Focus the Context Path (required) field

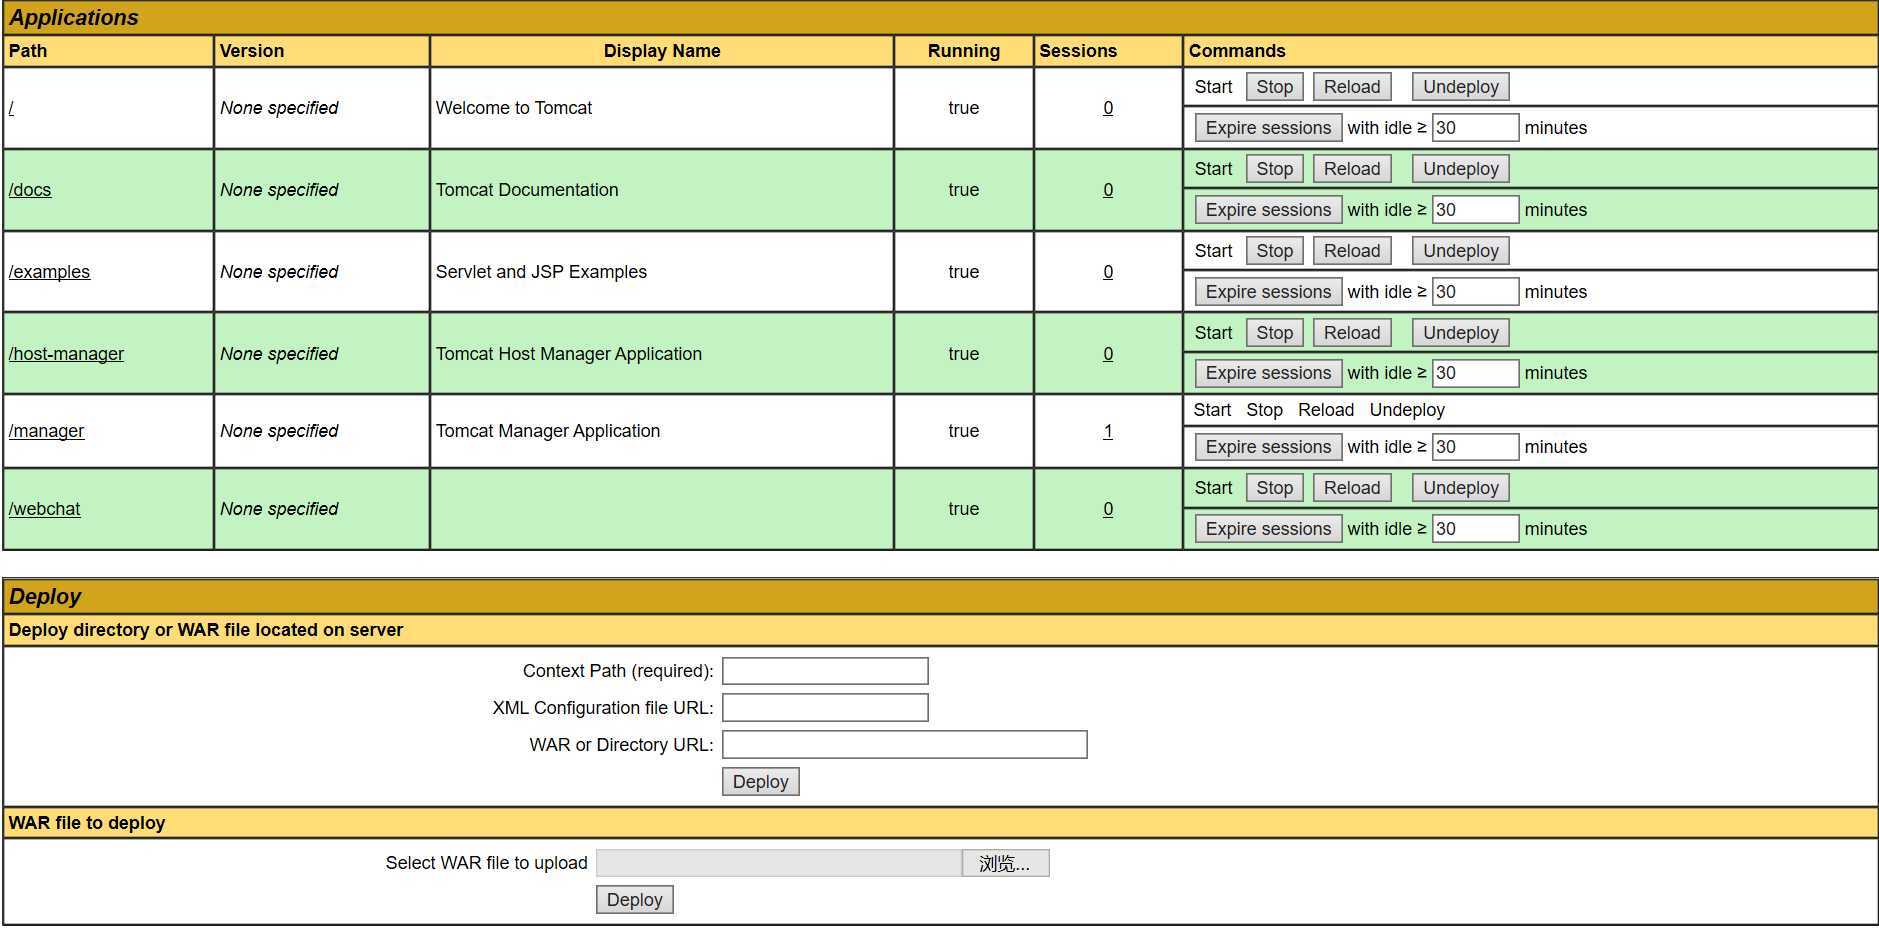coord(825,671)
